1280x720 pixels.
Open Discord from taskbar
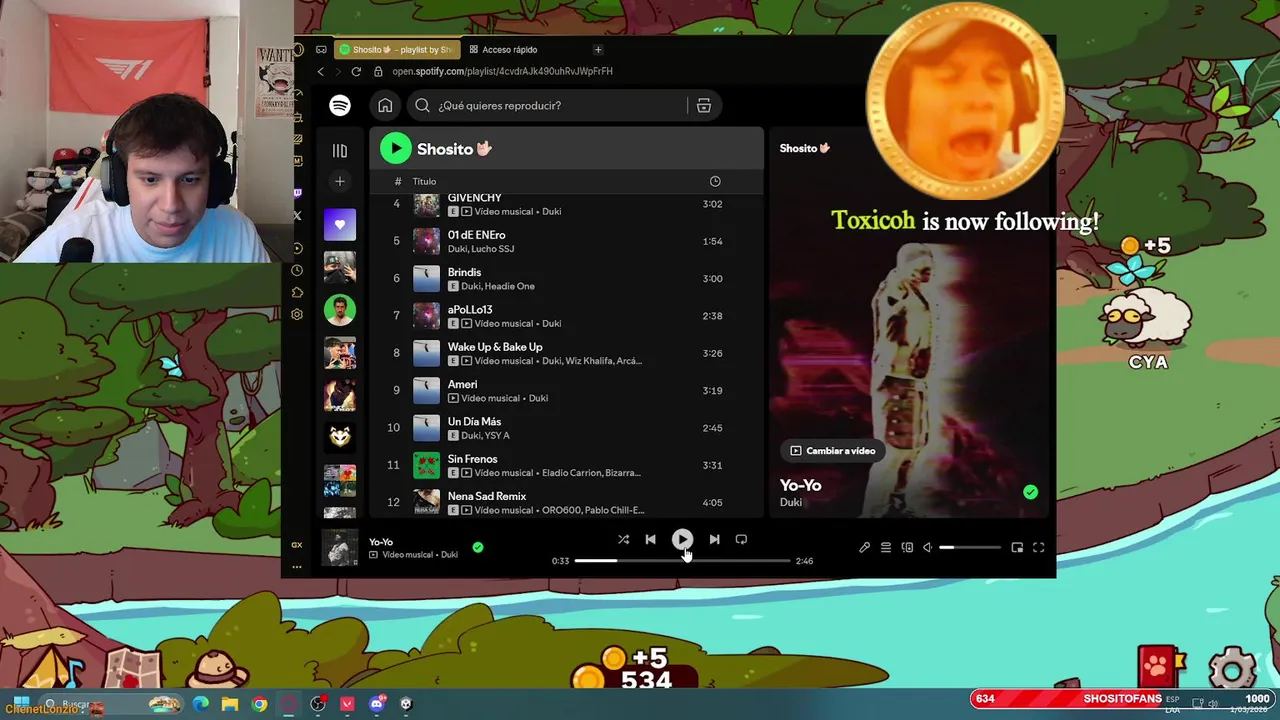(x=376, y=704)
